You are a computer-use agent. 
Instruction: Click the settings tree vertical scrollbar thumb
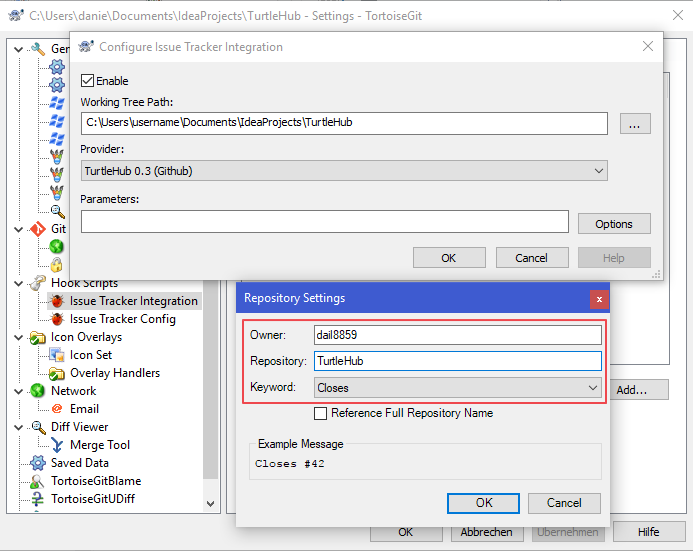point(210,380)
